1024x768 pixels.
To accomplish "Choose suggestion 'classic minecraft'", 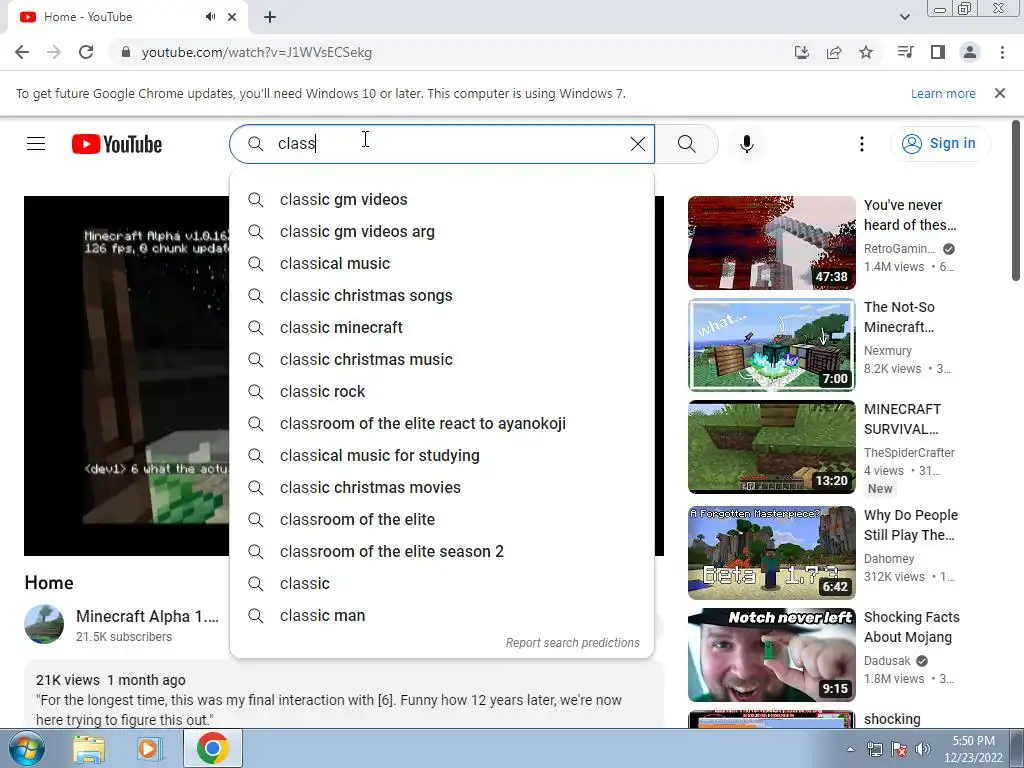I will click(x=442, y=327).
